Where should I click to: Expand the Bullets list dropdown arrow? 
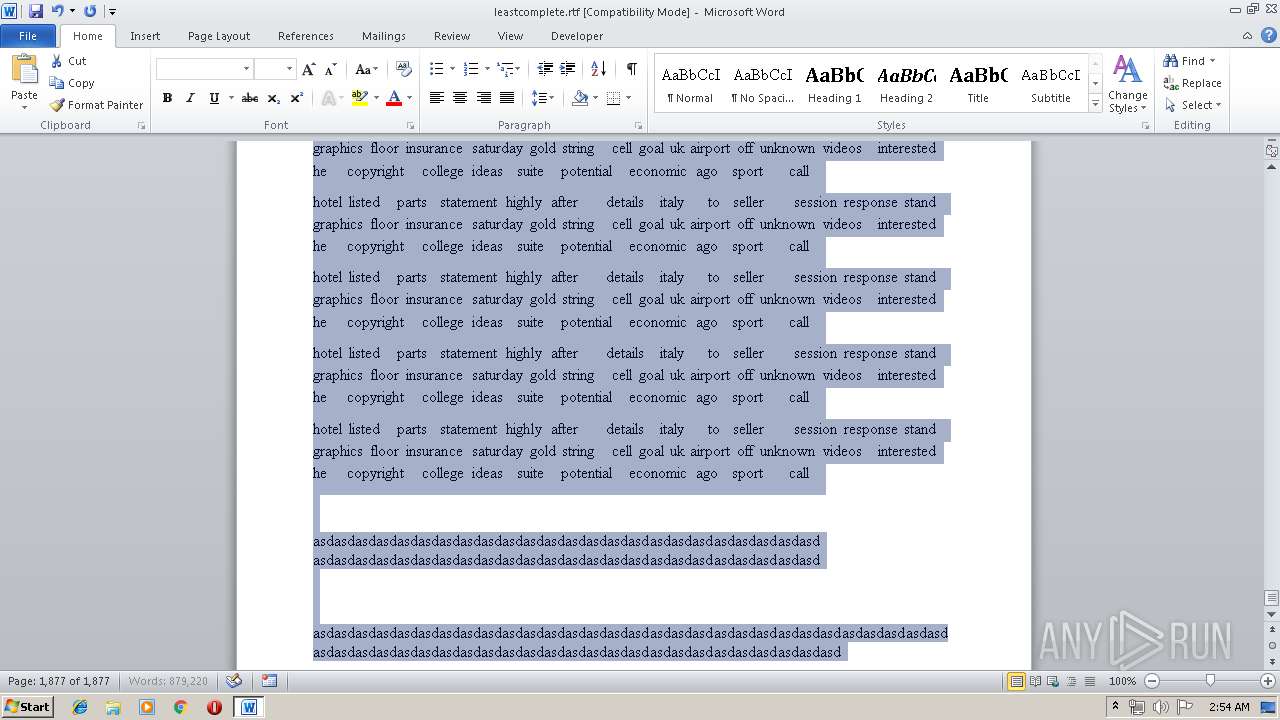452,69
